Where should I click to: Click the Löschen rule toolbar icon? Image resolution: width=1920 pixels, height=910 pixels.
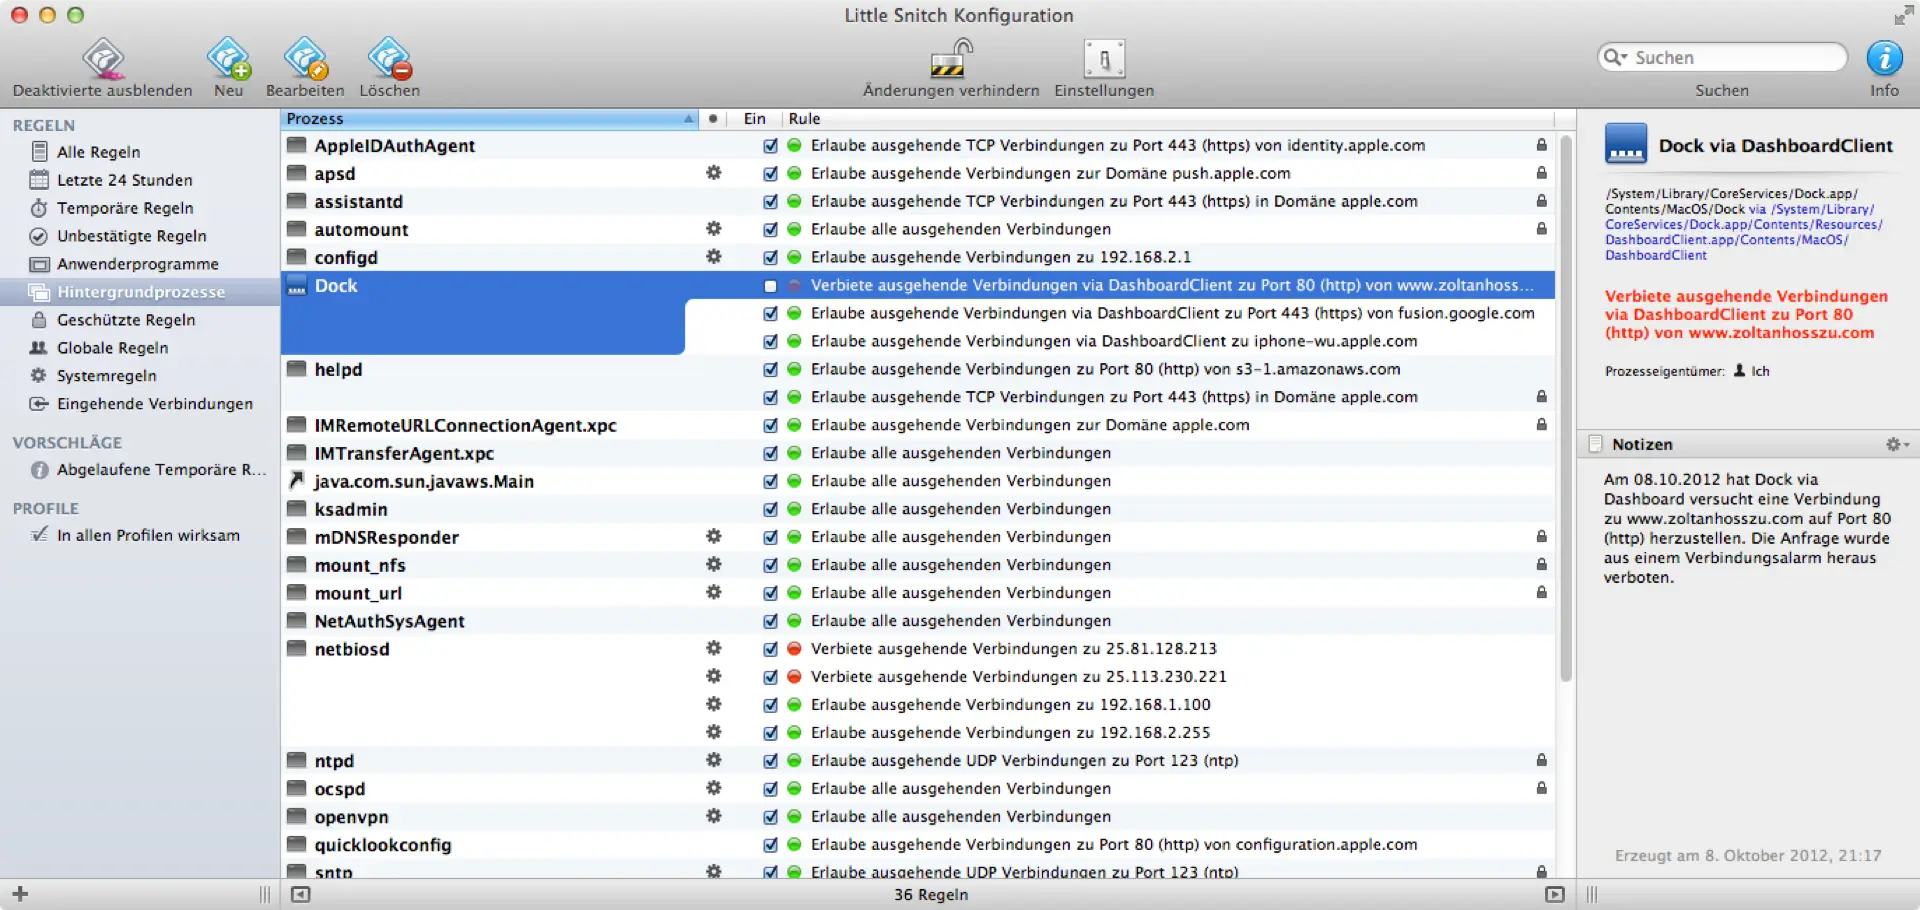389,59
